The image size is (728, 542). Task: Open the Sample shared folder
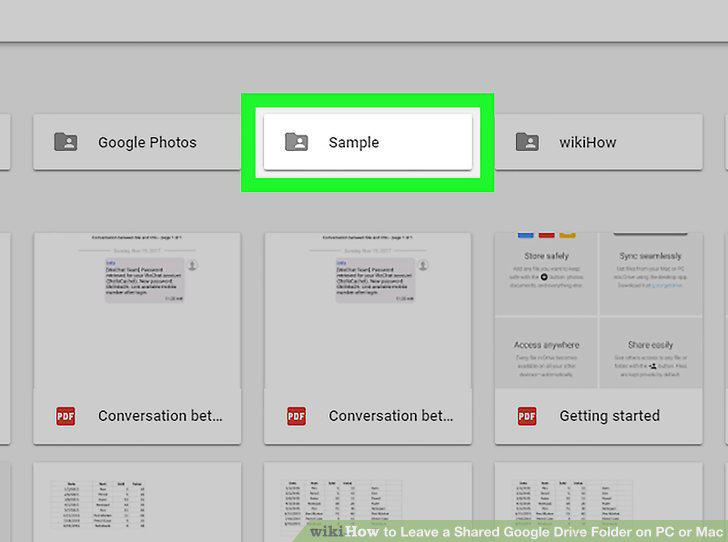[368, 142]
